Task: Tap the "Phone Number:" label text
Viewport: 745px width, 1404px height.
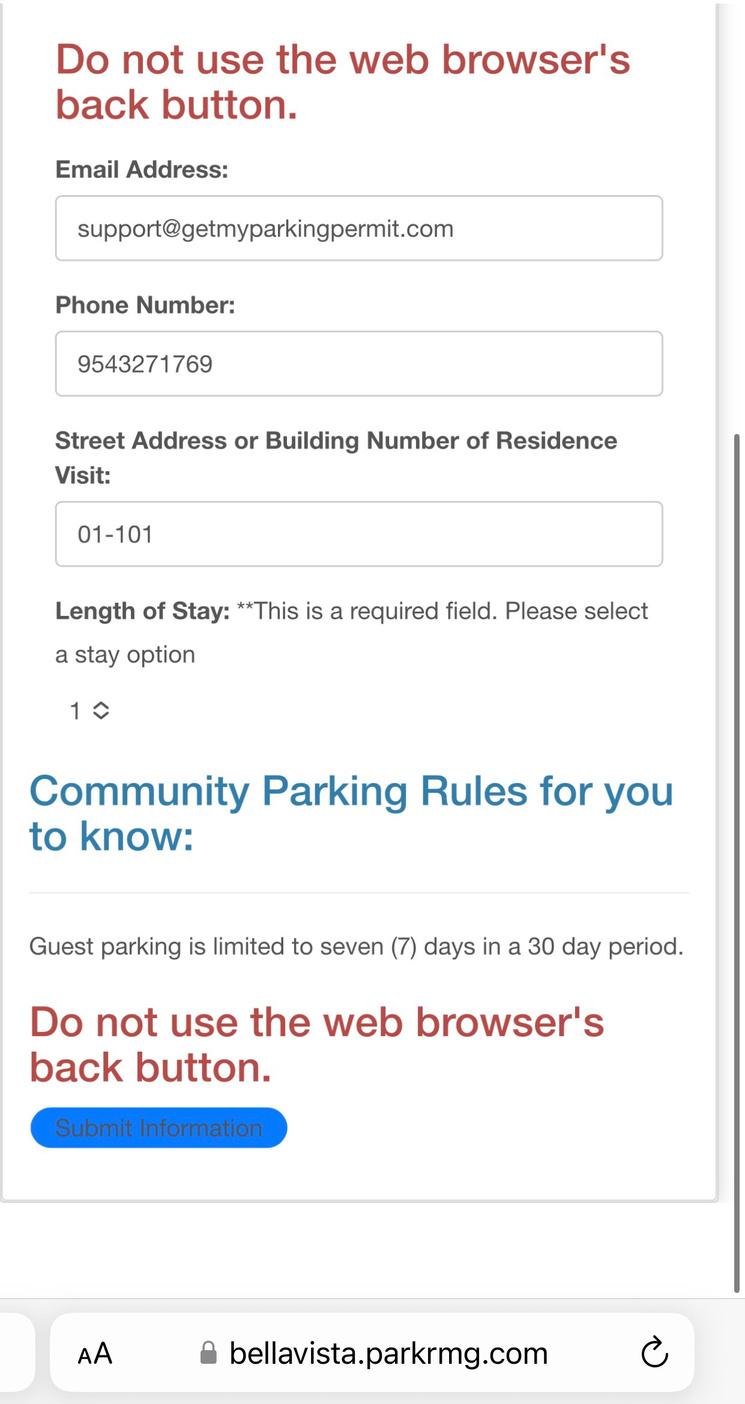Action: [x=145, y=305]
